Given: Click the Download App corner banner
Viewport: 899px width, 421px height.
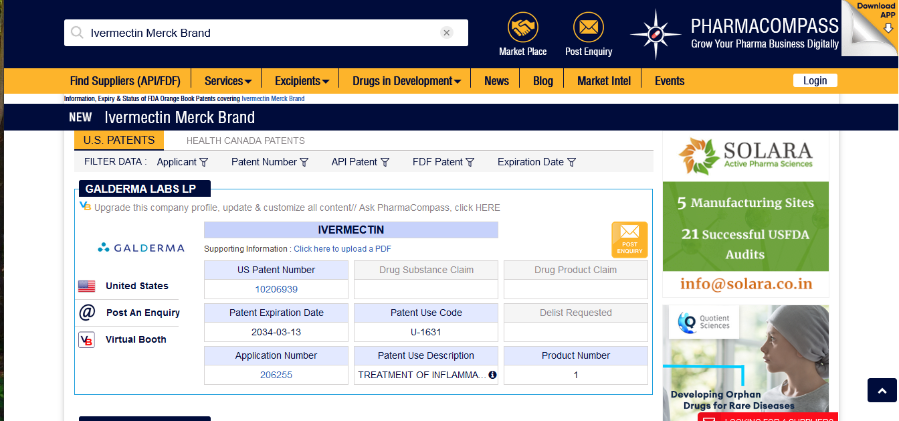Looking at the screenshot, I should pos(872,26).
